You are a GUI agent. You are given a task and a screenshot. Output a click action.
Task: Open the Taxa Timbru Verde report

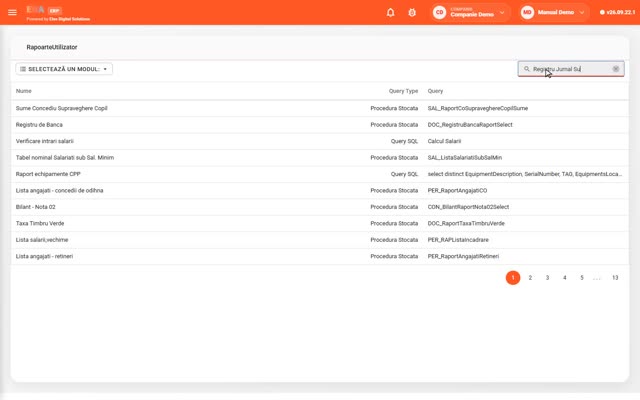coord(40,223)
